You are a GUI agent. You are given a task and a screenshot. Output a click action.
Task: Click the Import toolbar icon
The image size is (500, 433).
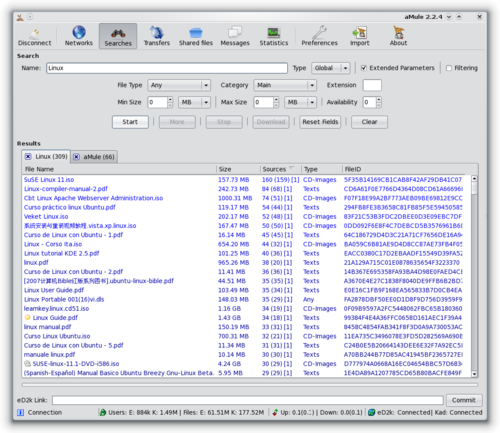[x=359, y=32]
